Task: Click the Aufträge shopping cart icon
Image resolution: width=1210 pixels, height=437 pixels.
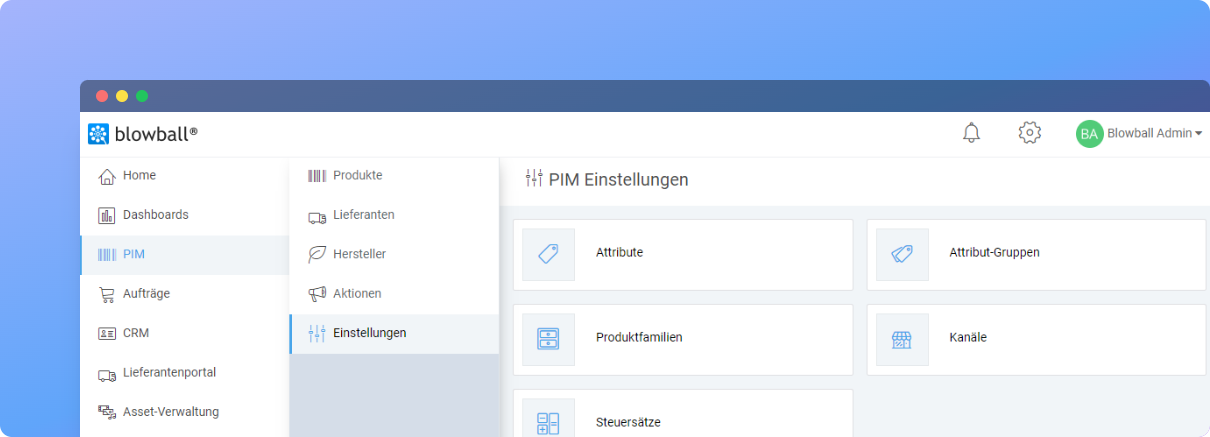Action: coord(107,294)
